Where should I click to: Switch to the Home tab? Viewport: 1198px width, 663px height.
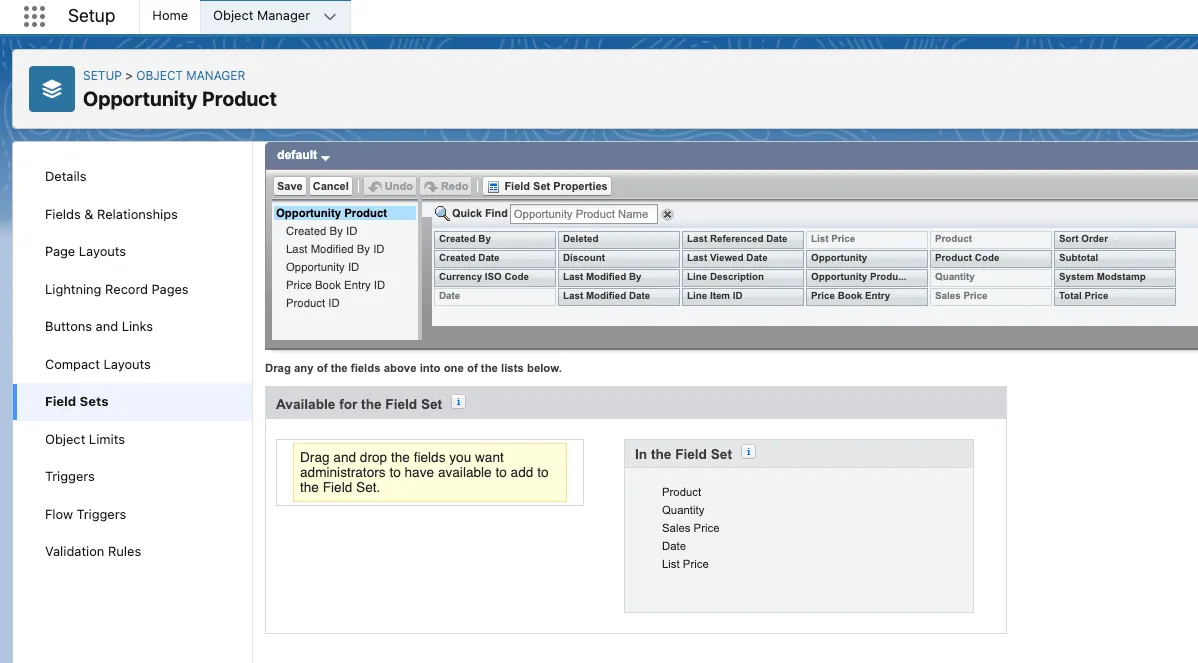169,16
